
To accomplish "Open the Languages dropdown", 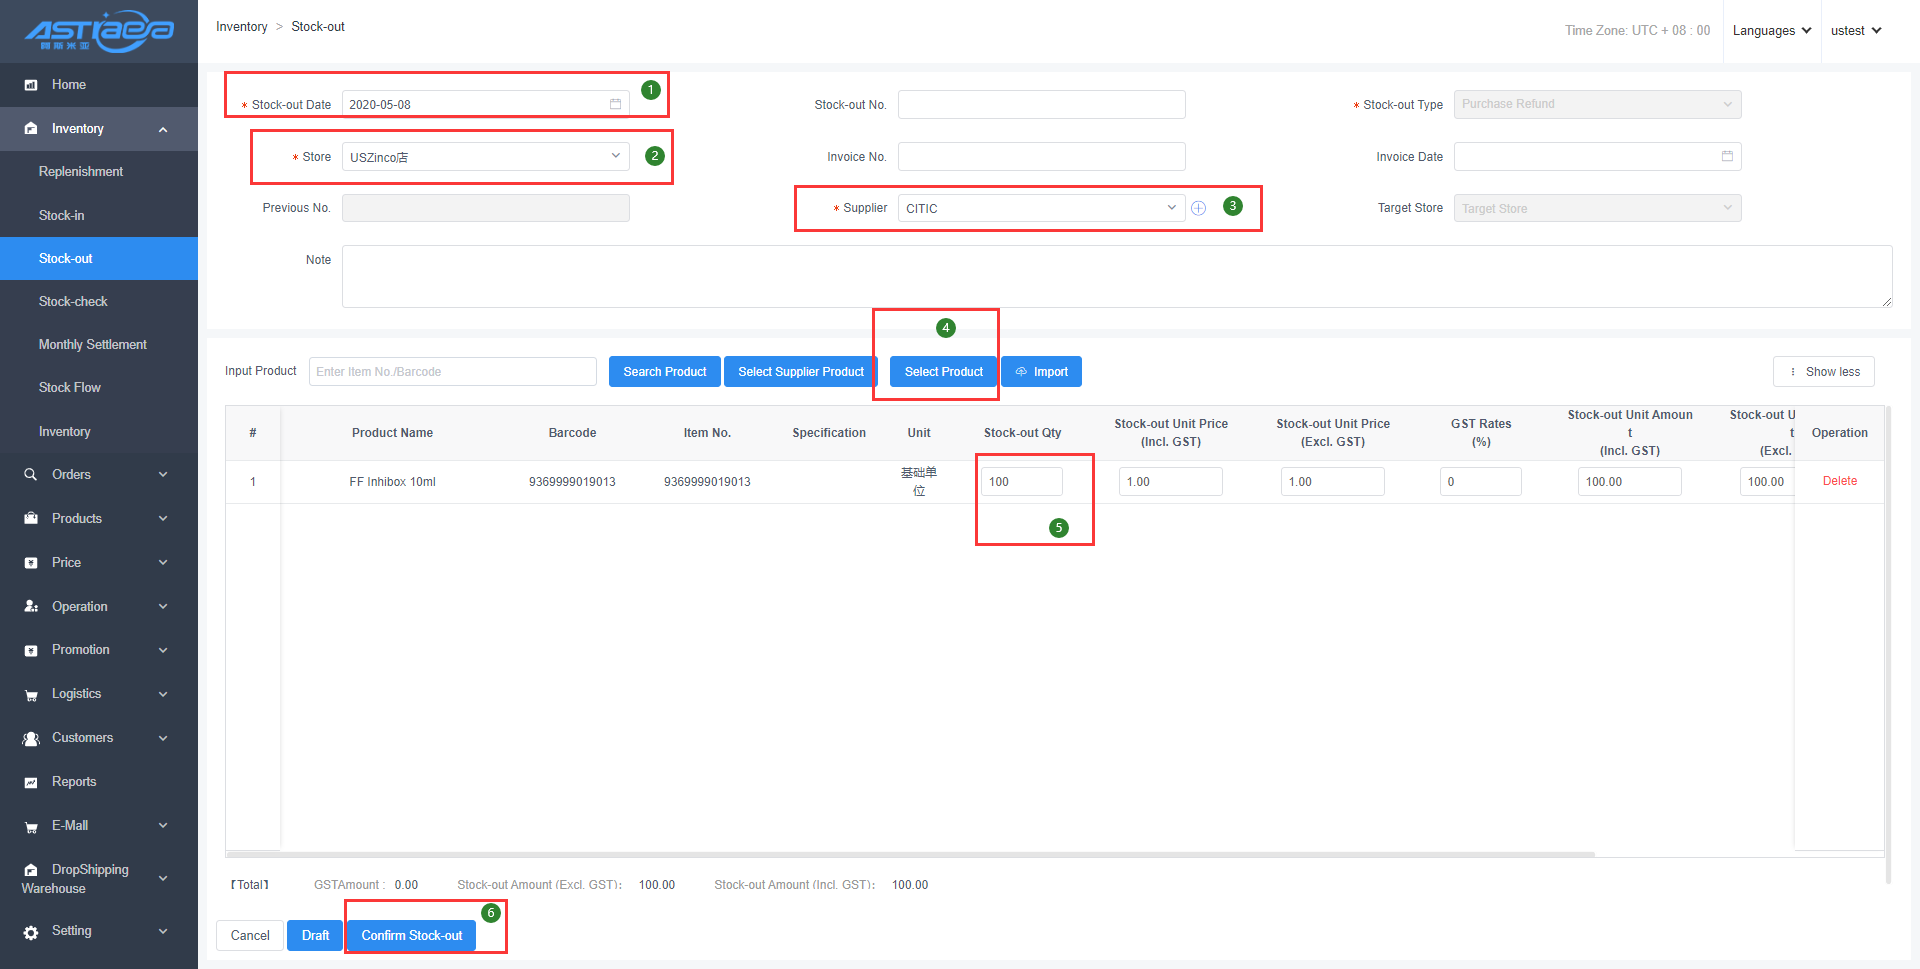I will (x=1771, y=31).
